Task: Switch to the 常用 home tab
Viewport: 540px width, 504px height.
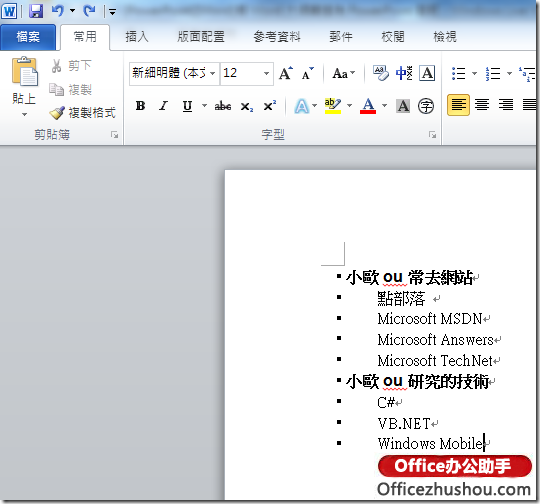Action: click(85, 37)
